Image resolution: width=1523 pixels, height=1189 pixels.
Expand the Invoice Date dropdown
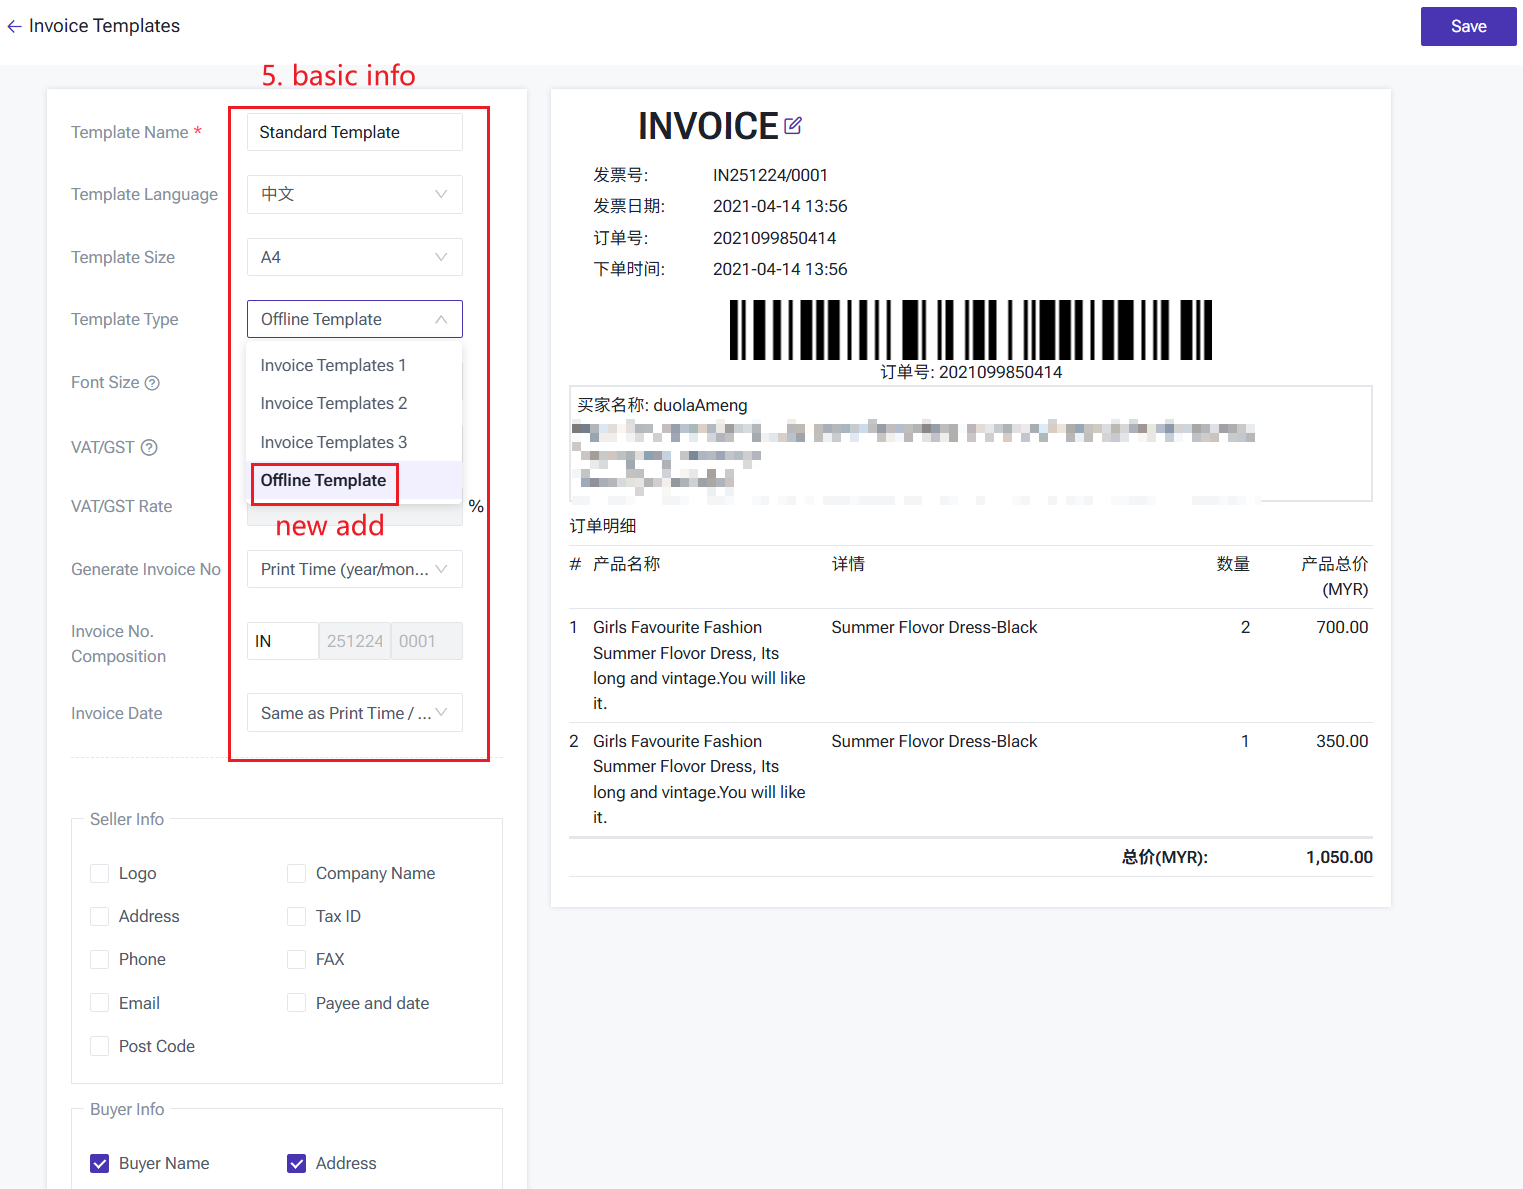click(x=354, y=713)
